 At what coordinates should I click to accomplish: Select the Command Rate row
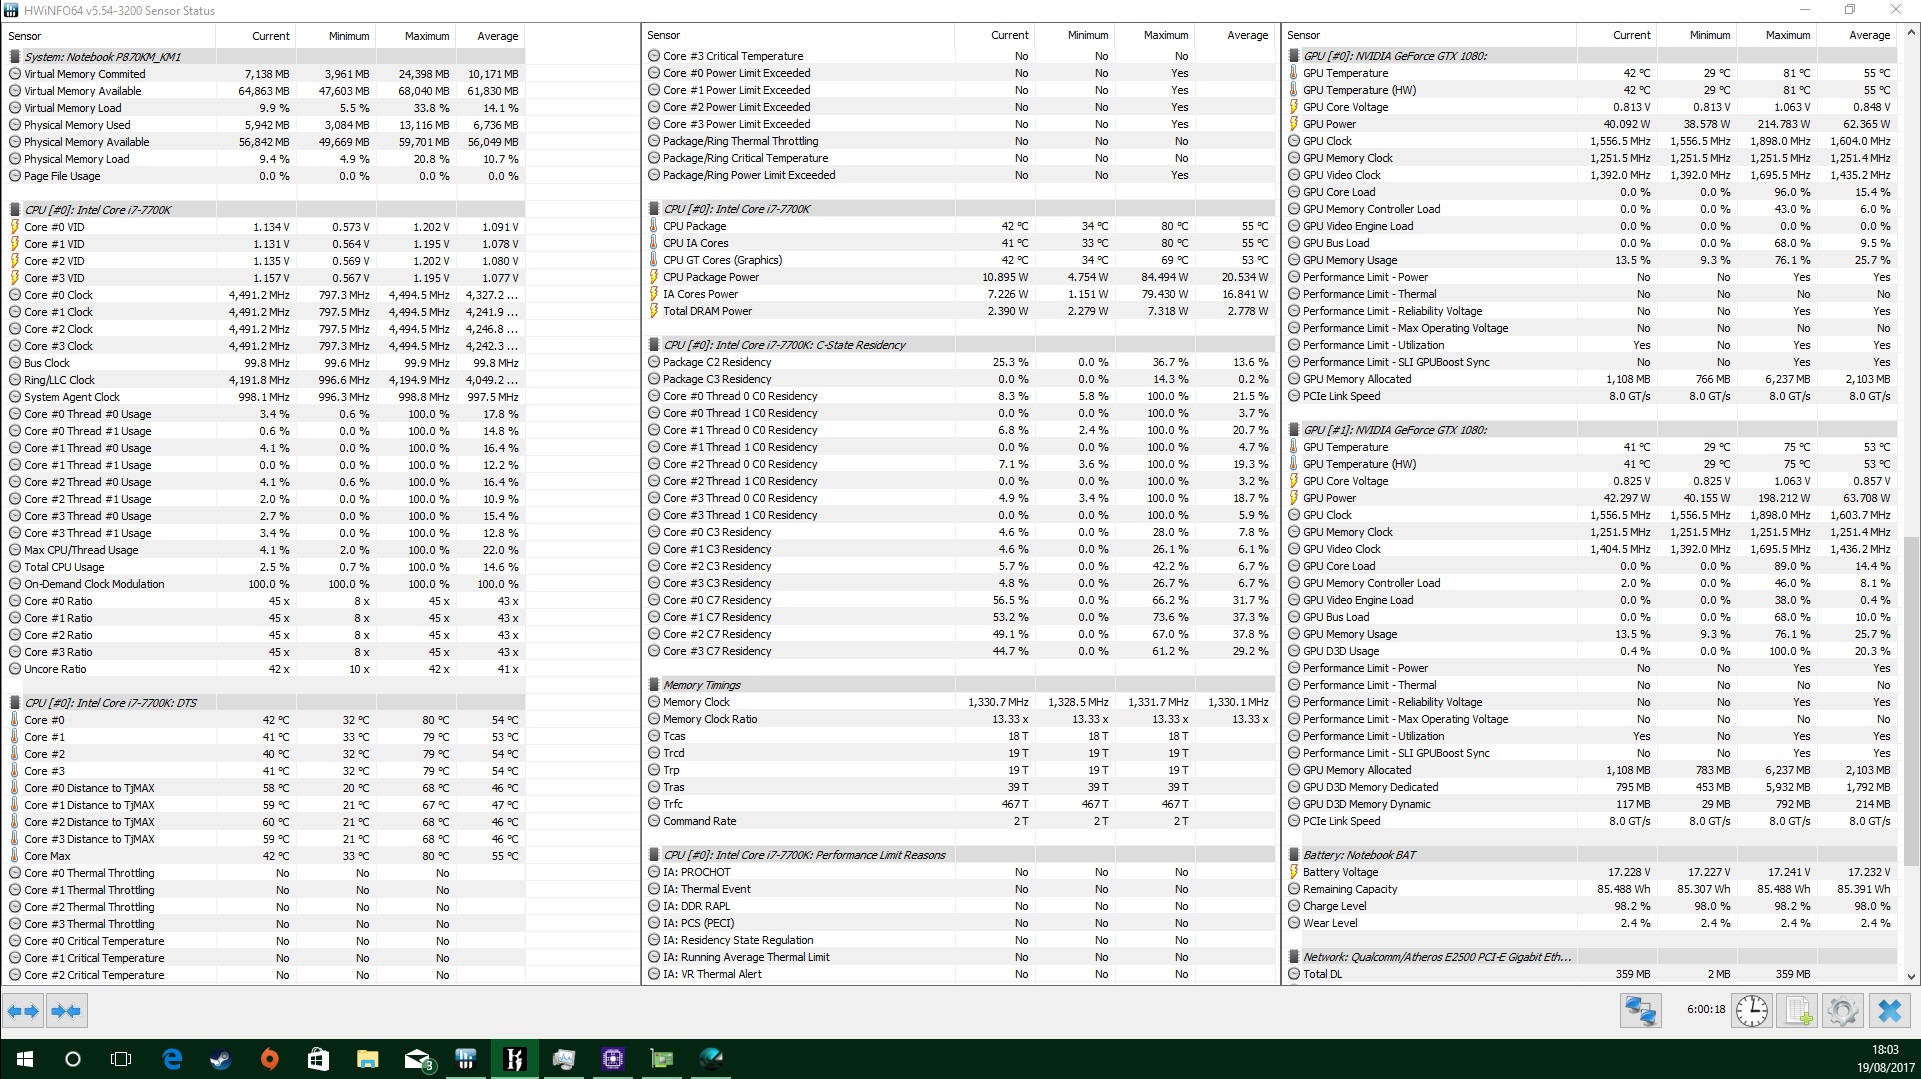(x=958, y=821)
